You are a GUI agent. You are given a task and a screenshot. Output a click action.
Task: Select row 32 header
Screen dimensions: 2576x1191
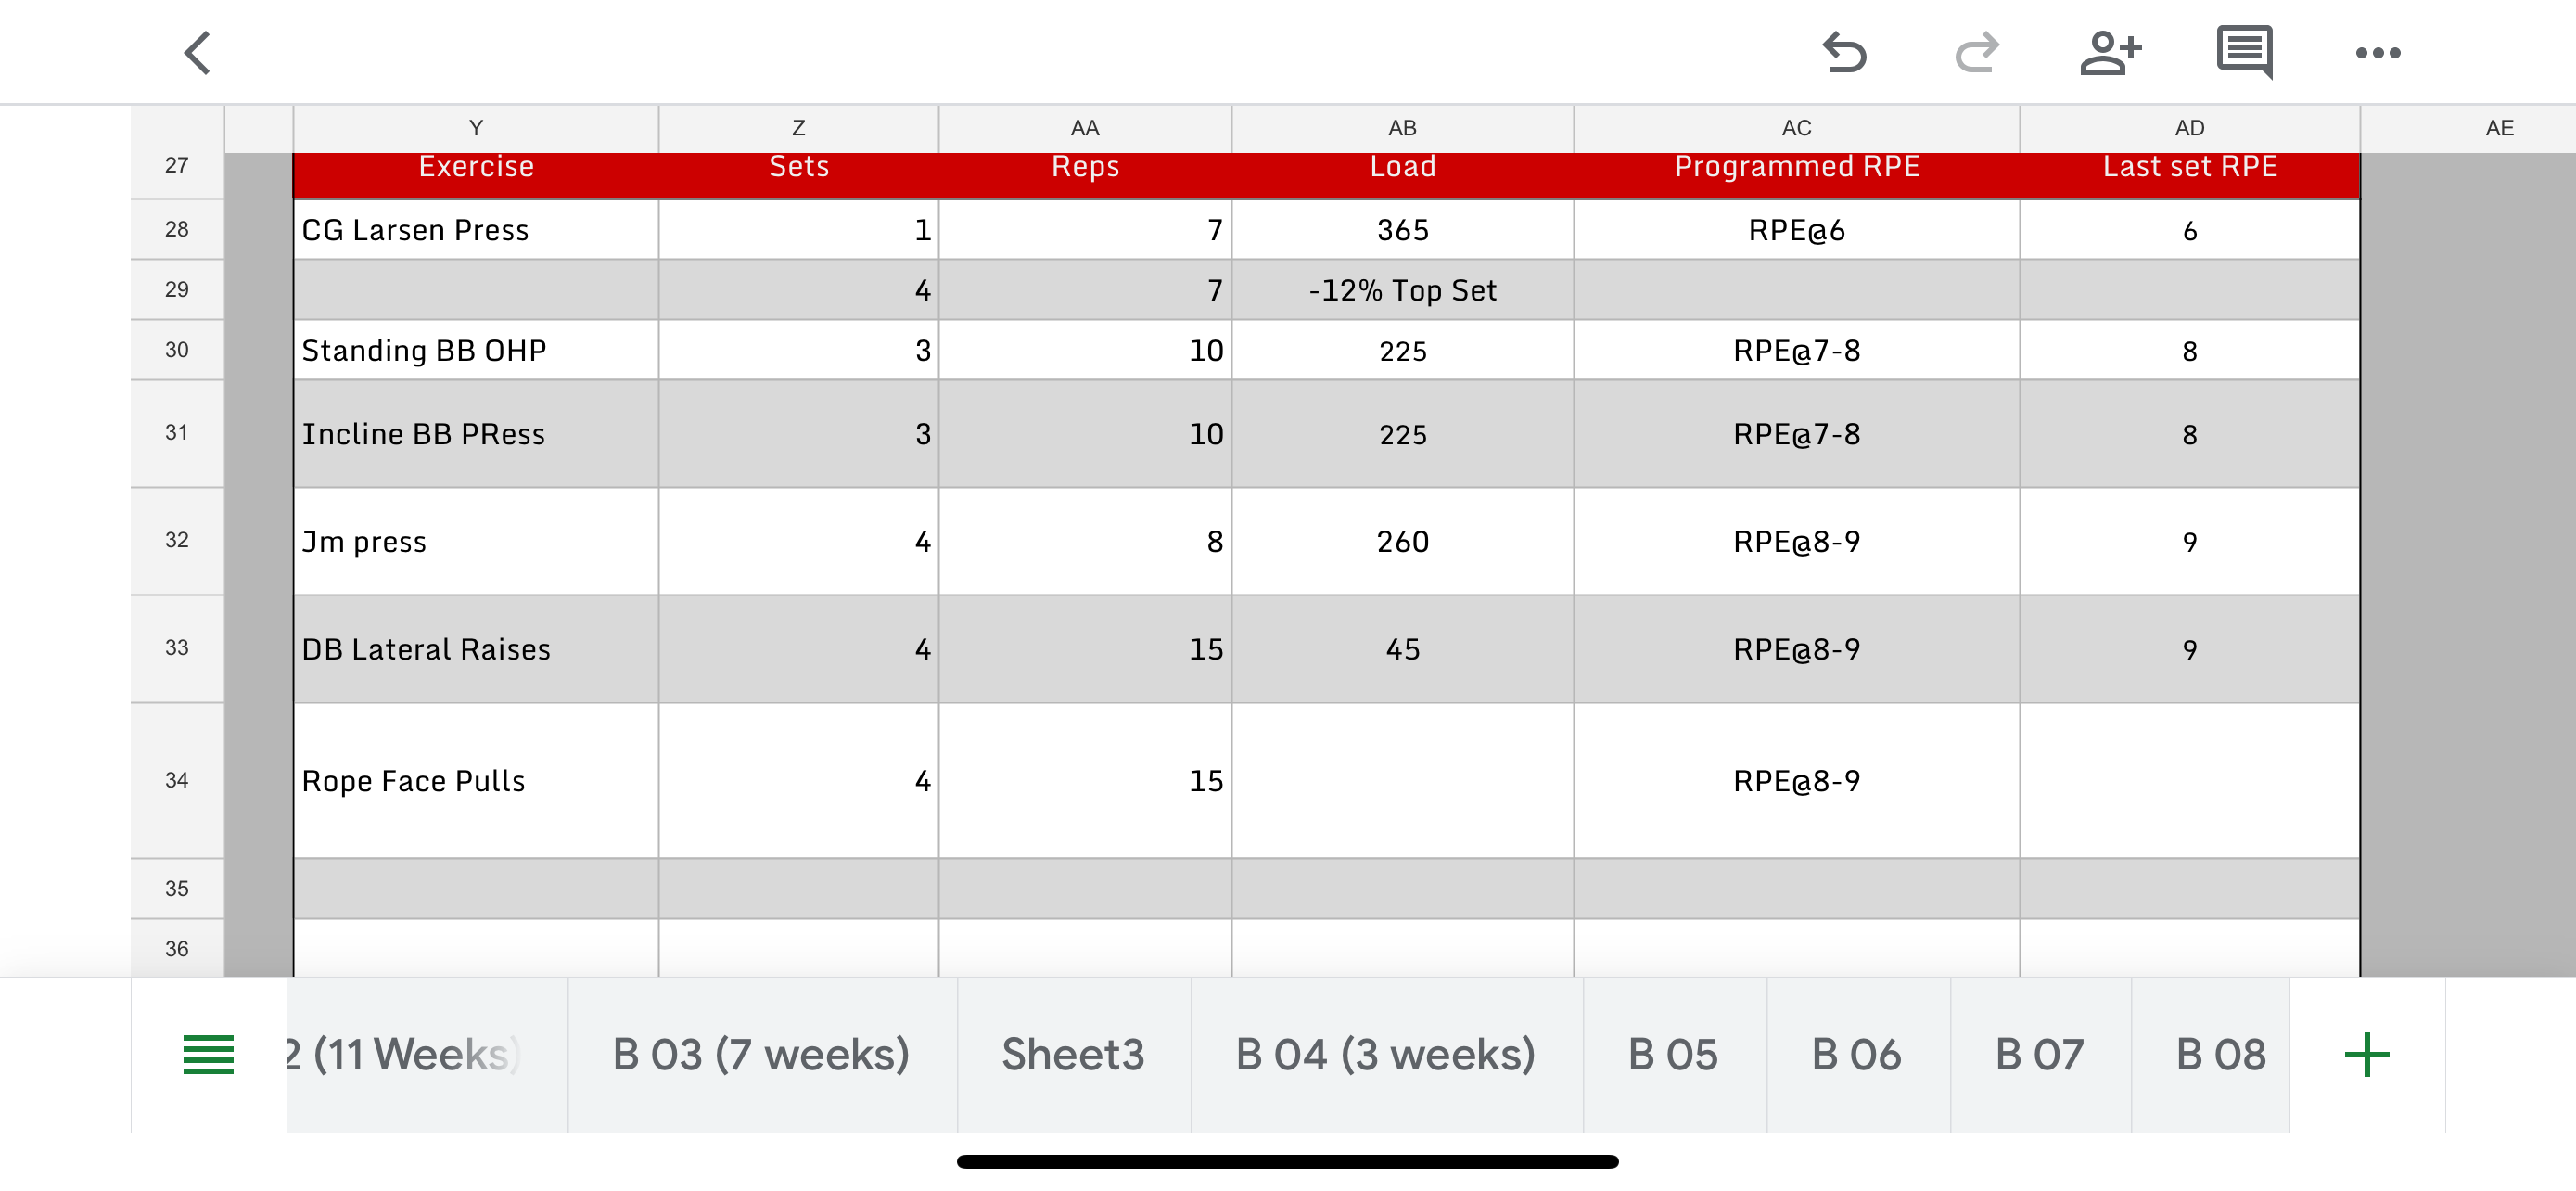(177, 541)
